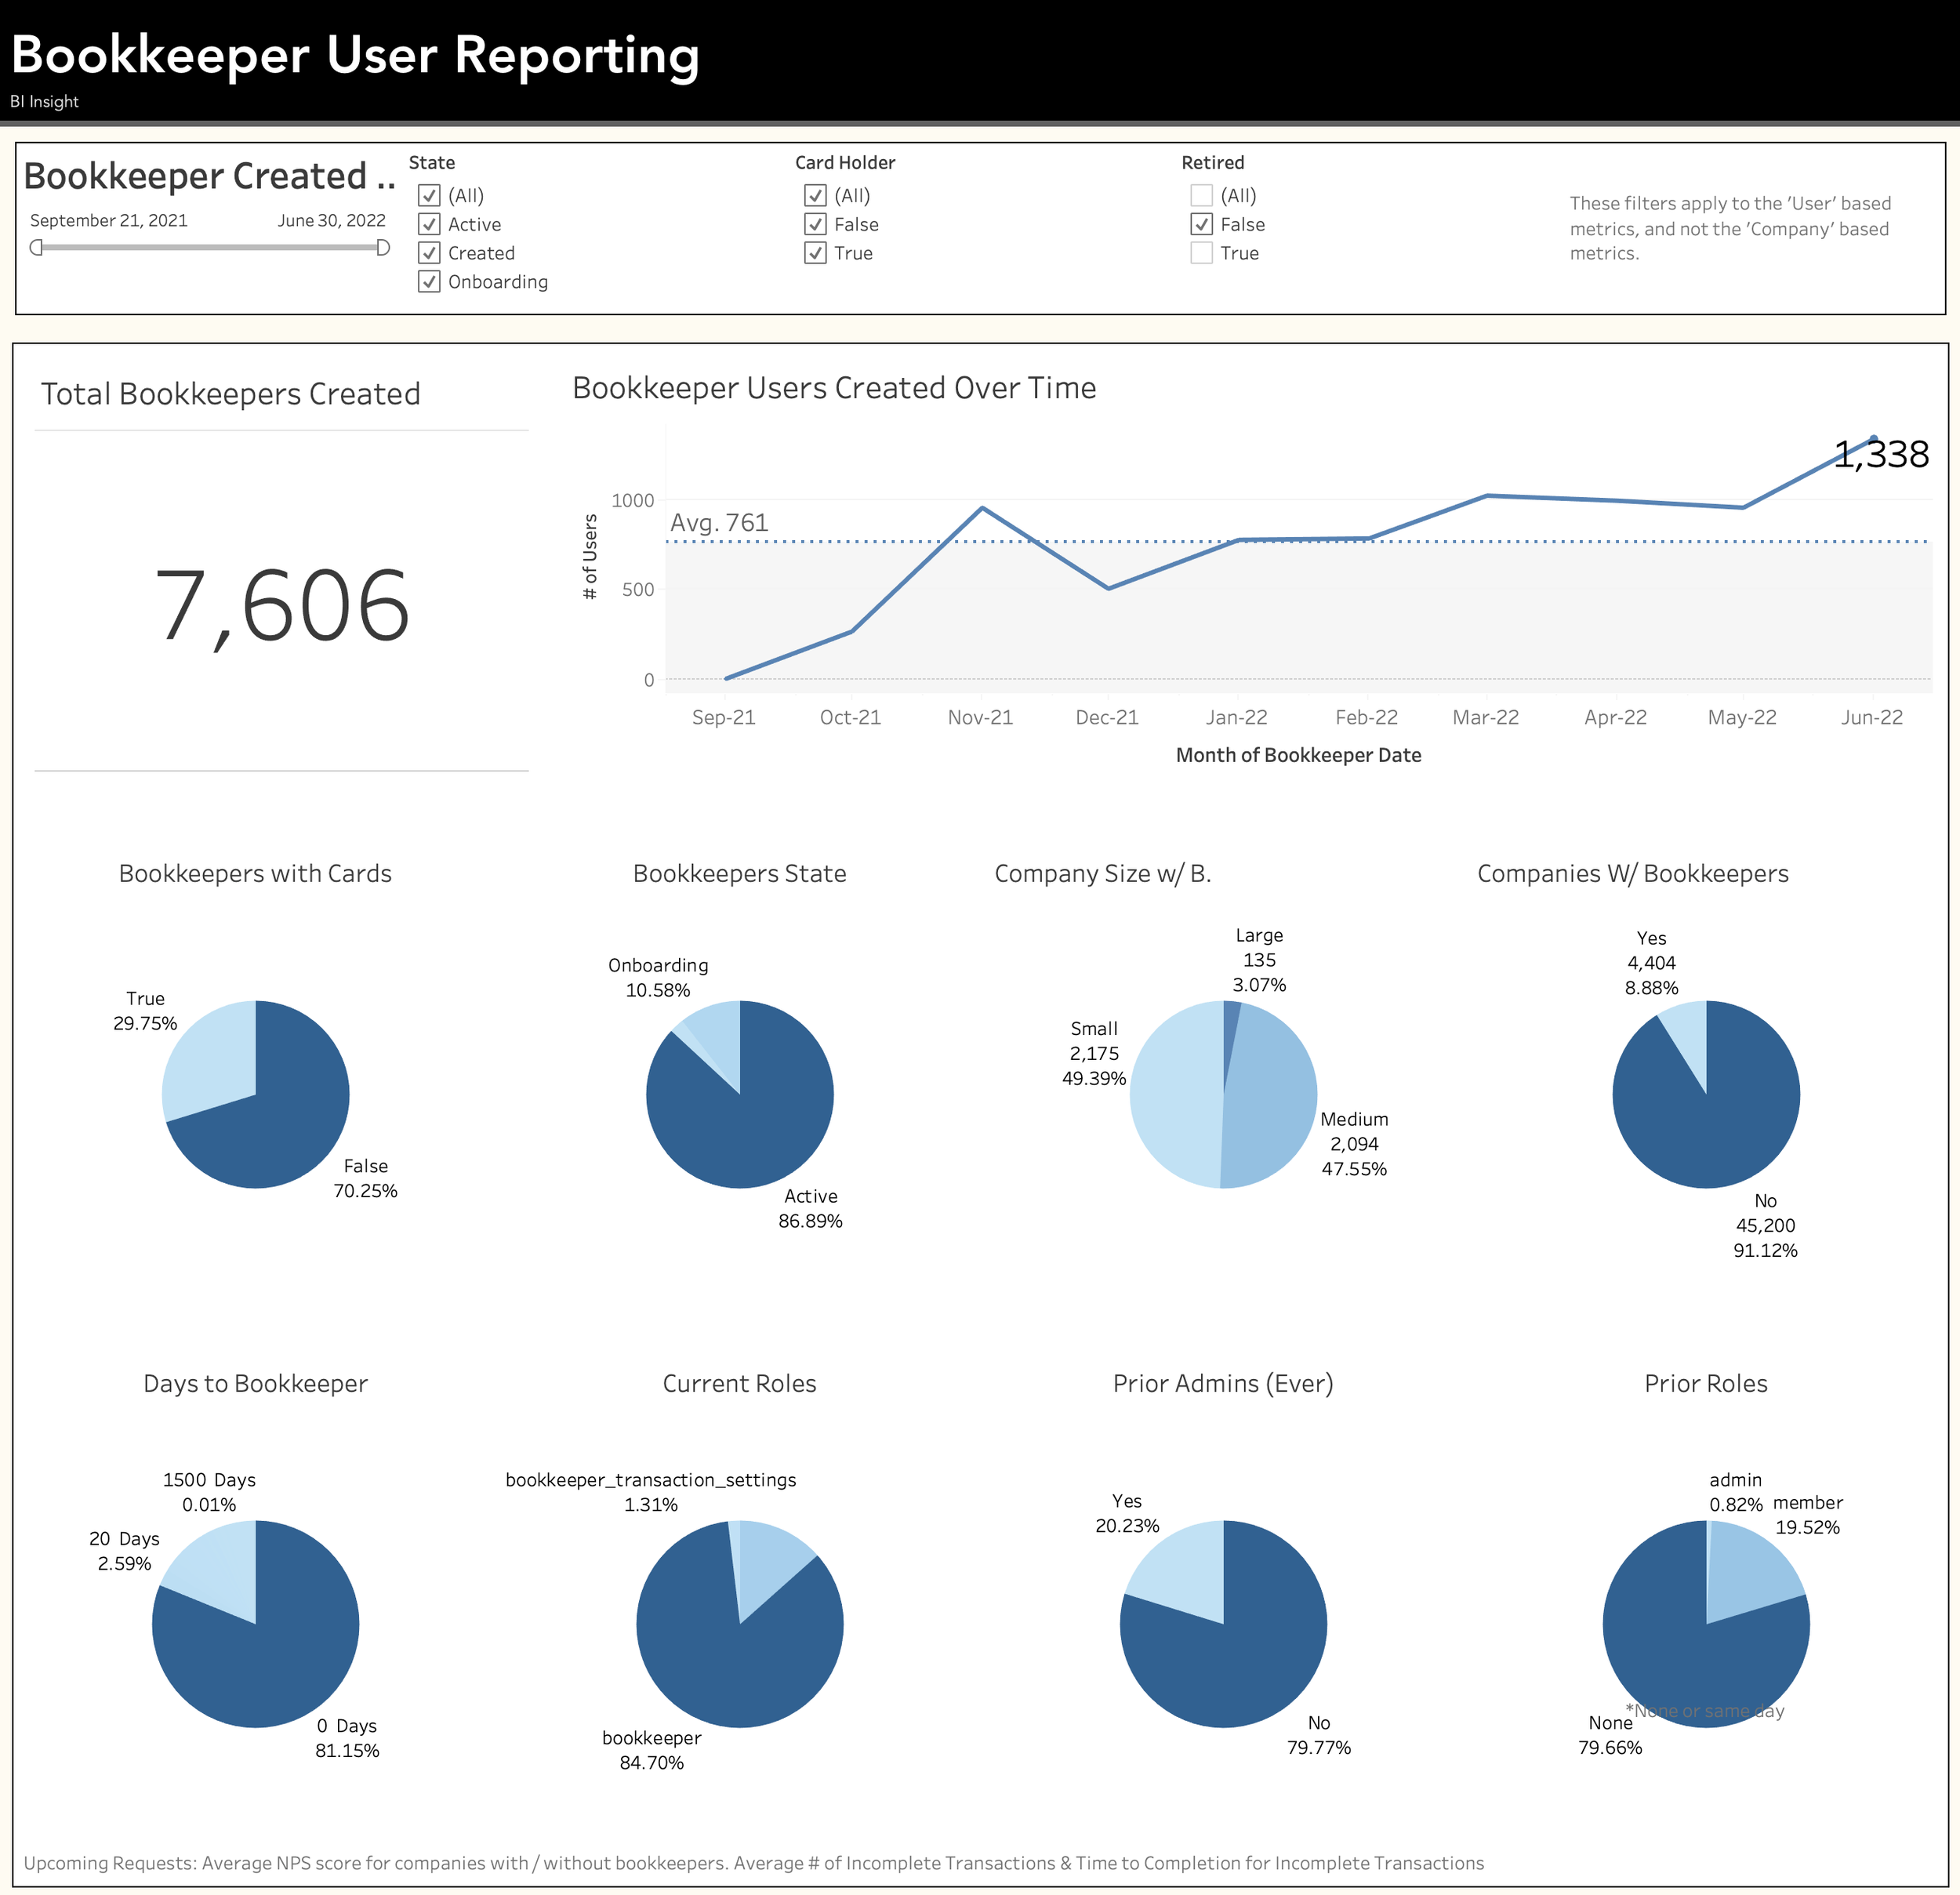Uncheck Card Holder True checkbox
The width and height of the screenshot is (1960, 1895).
(x=815, y=253)
